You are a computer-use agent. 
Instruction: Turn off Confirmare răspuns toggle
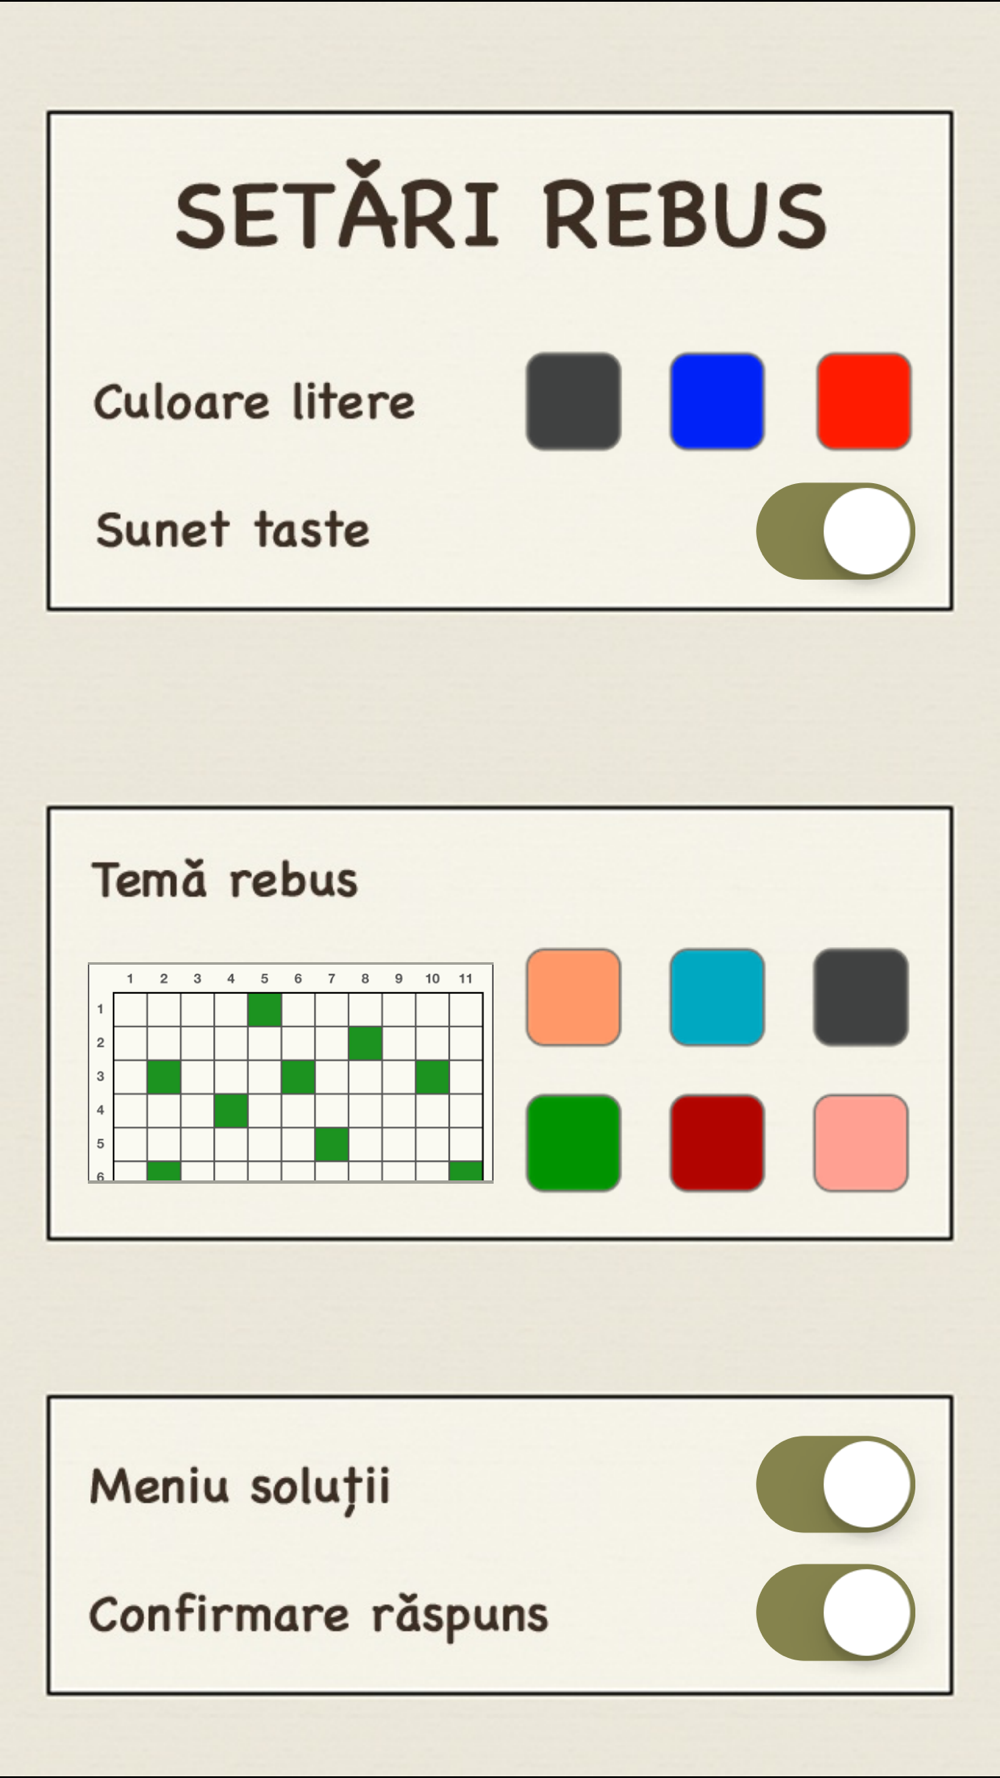835,1613
